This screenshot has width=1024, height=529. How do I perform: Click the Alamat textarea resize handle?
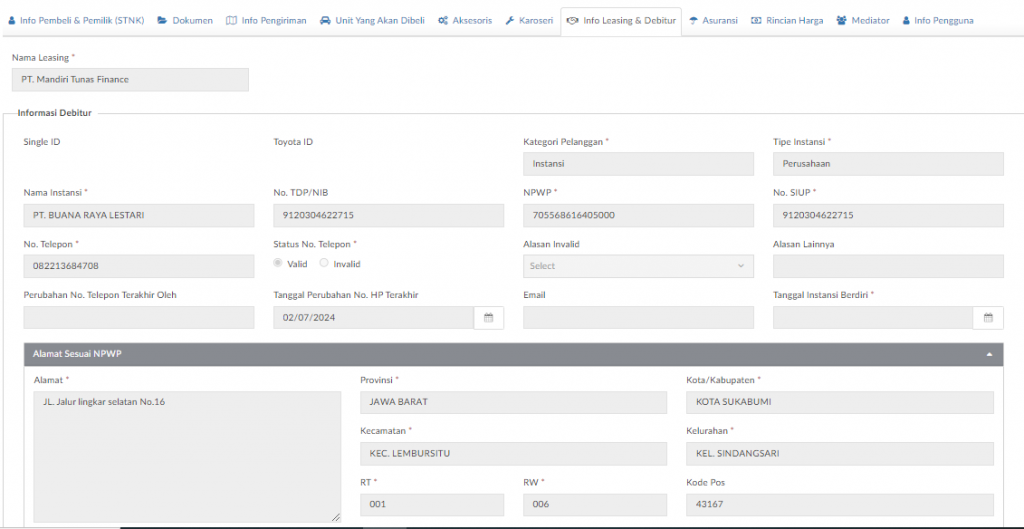tap(336, 517)
